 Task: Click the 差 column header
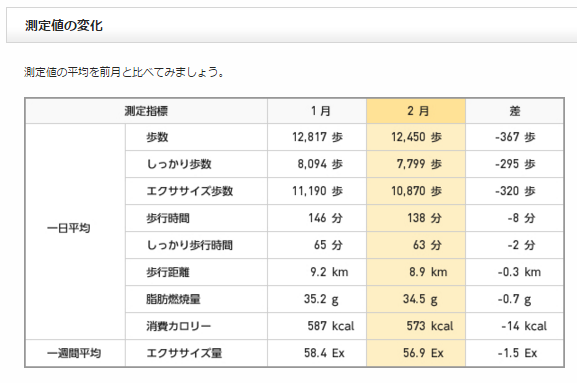click(x=514, y=111)
